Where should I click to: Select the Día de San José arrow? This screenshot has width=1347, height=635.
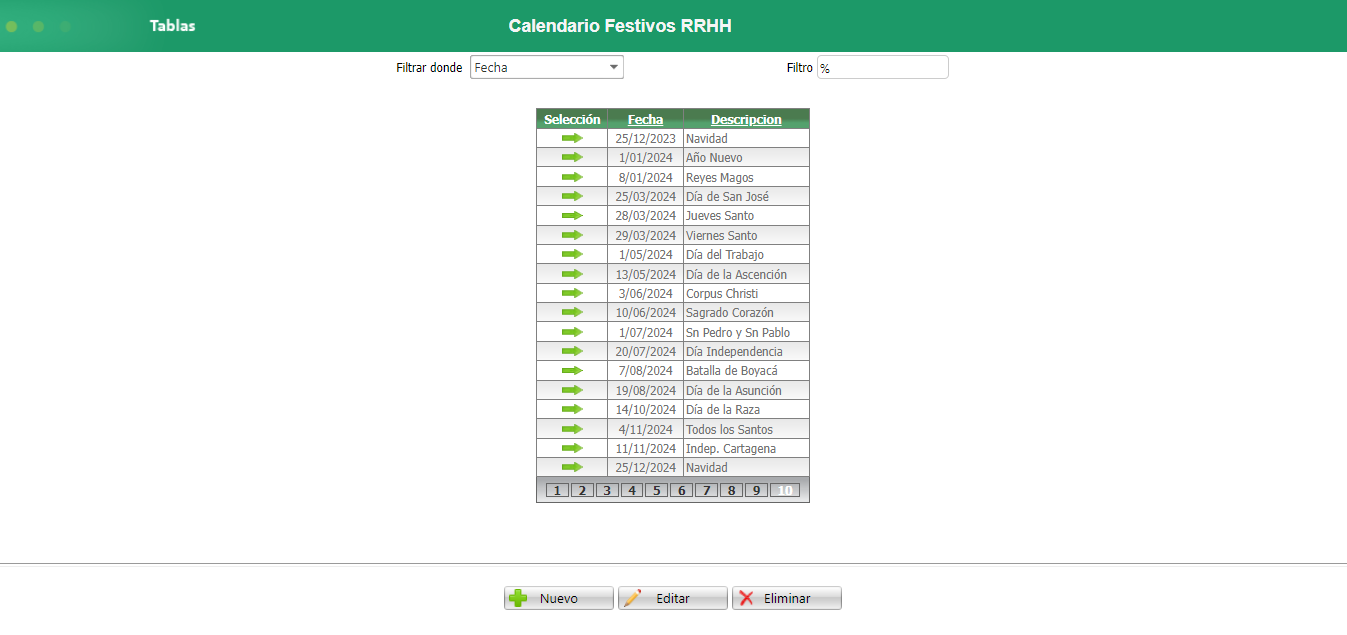[x=572, y=196]
